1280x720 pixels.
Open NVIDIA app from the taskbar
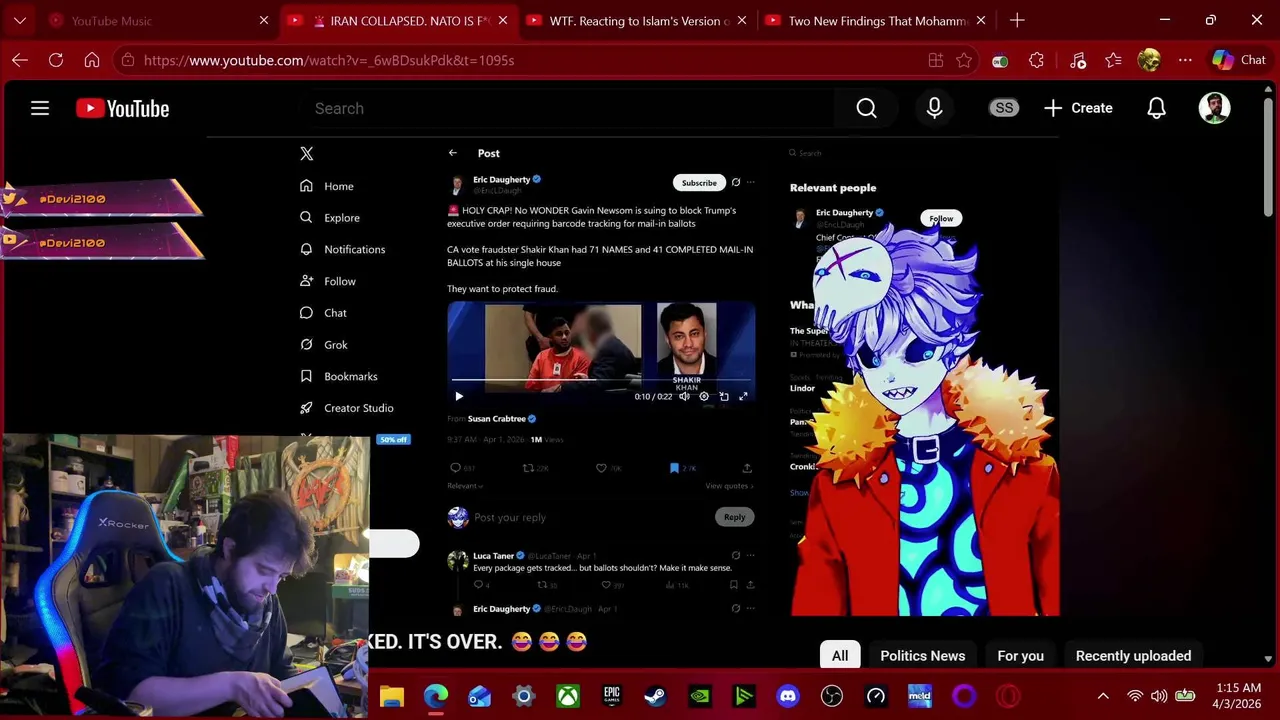coord(700,696)
